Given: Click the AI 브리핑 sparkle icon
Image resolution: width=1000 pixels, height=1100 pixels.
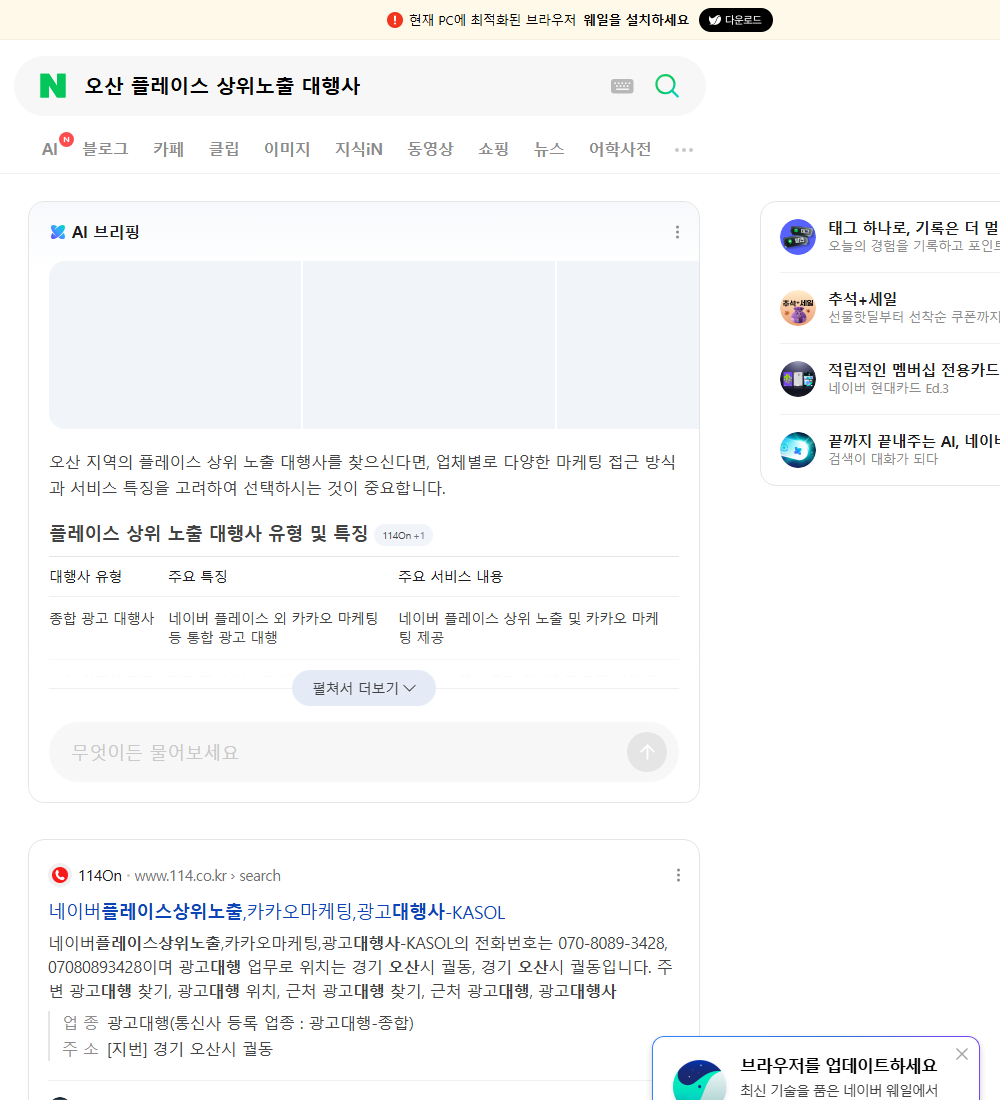Looking at the screenshot, I should coord(58,232).
